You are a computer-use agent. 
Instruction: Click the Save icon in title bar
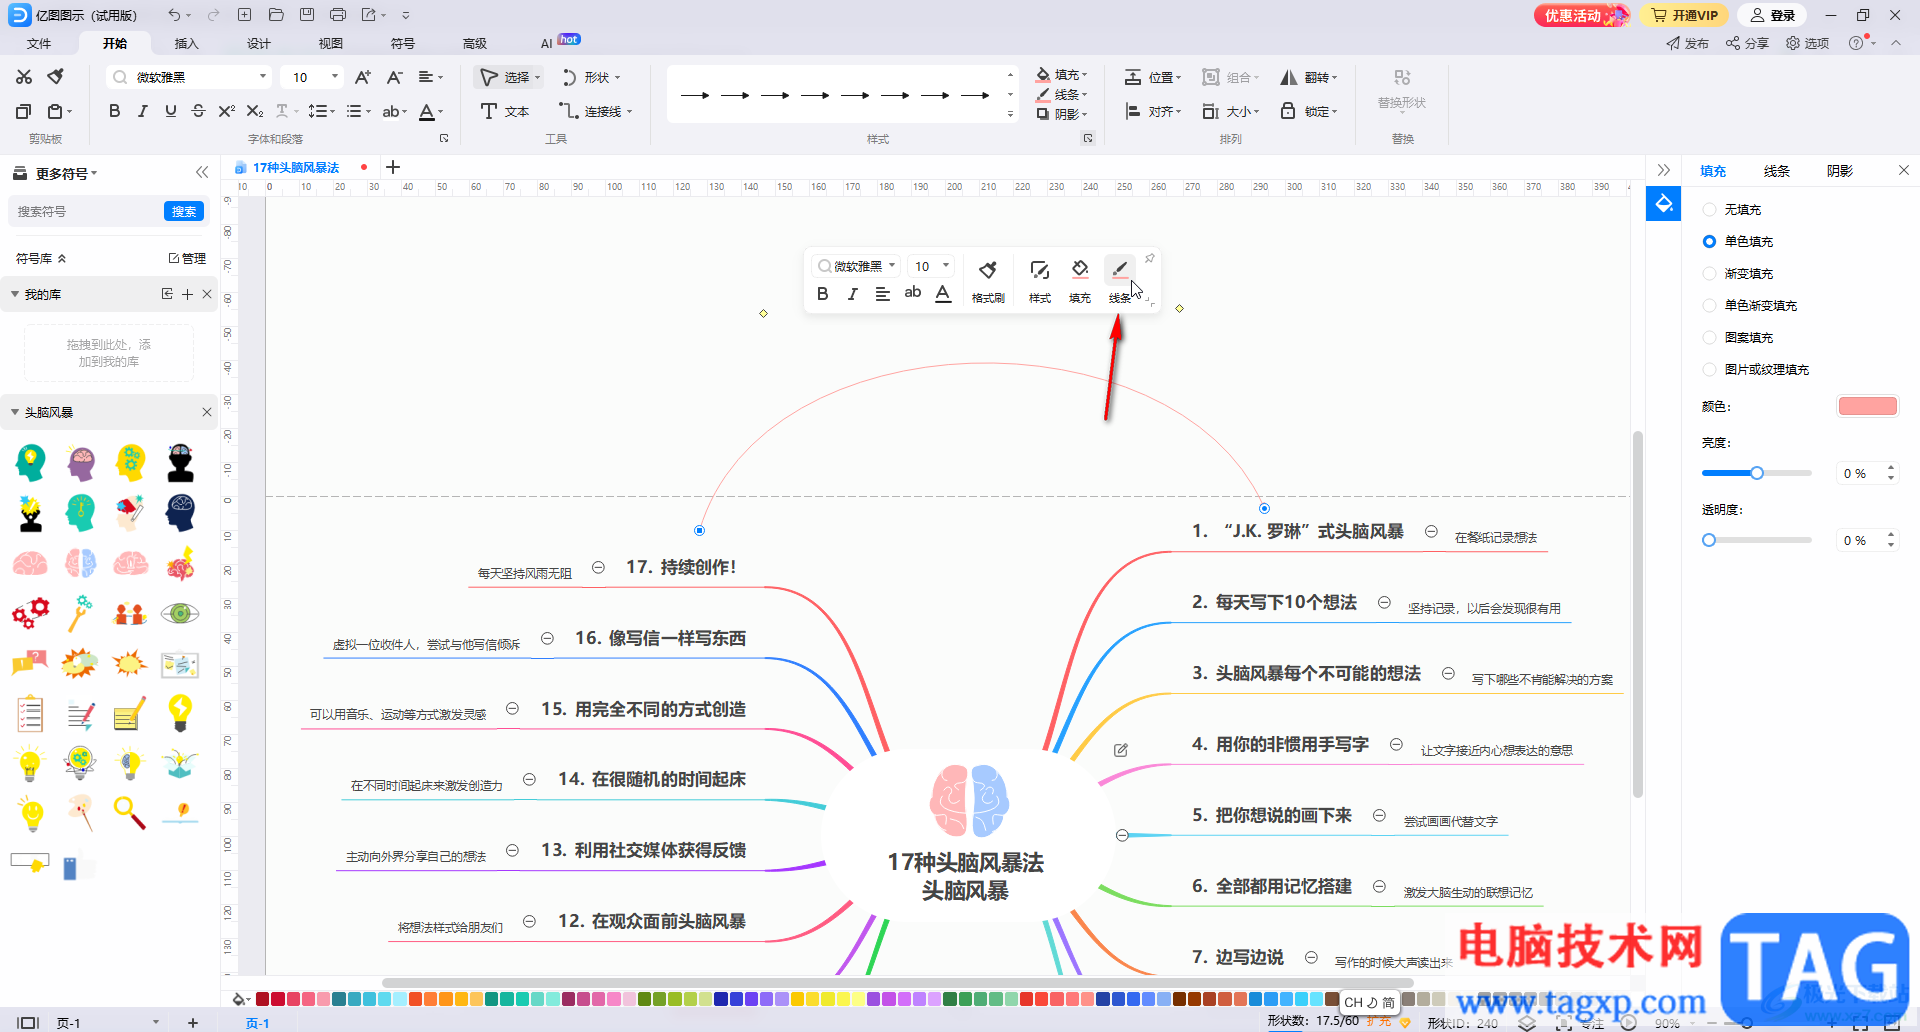pyautogui.click(x=307, y=15)
